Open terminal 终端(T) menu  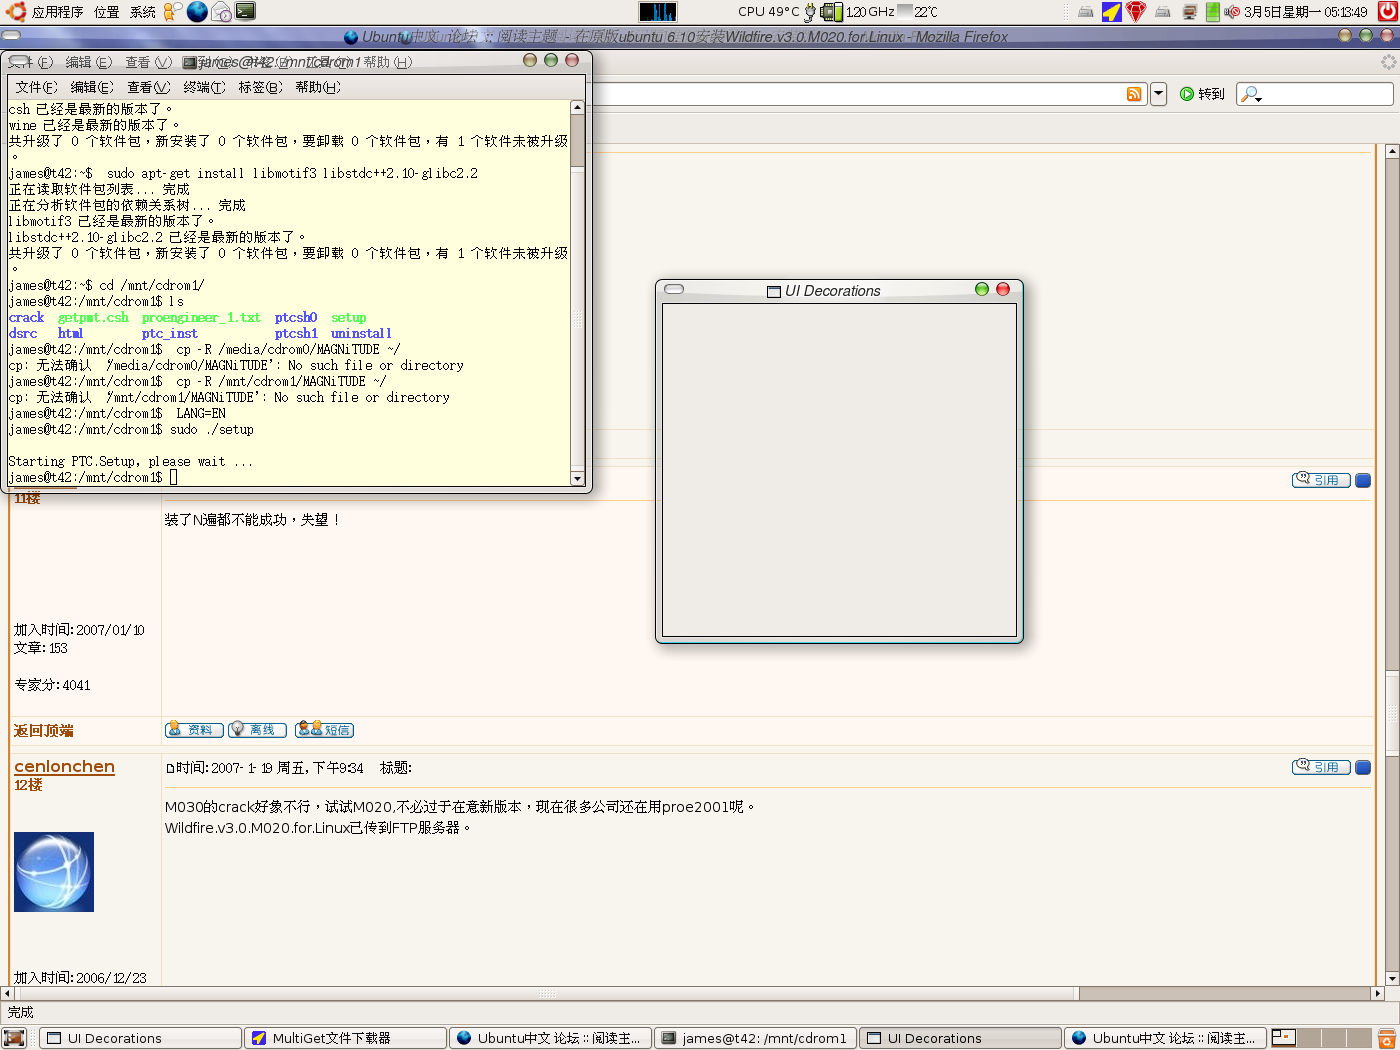204,87
